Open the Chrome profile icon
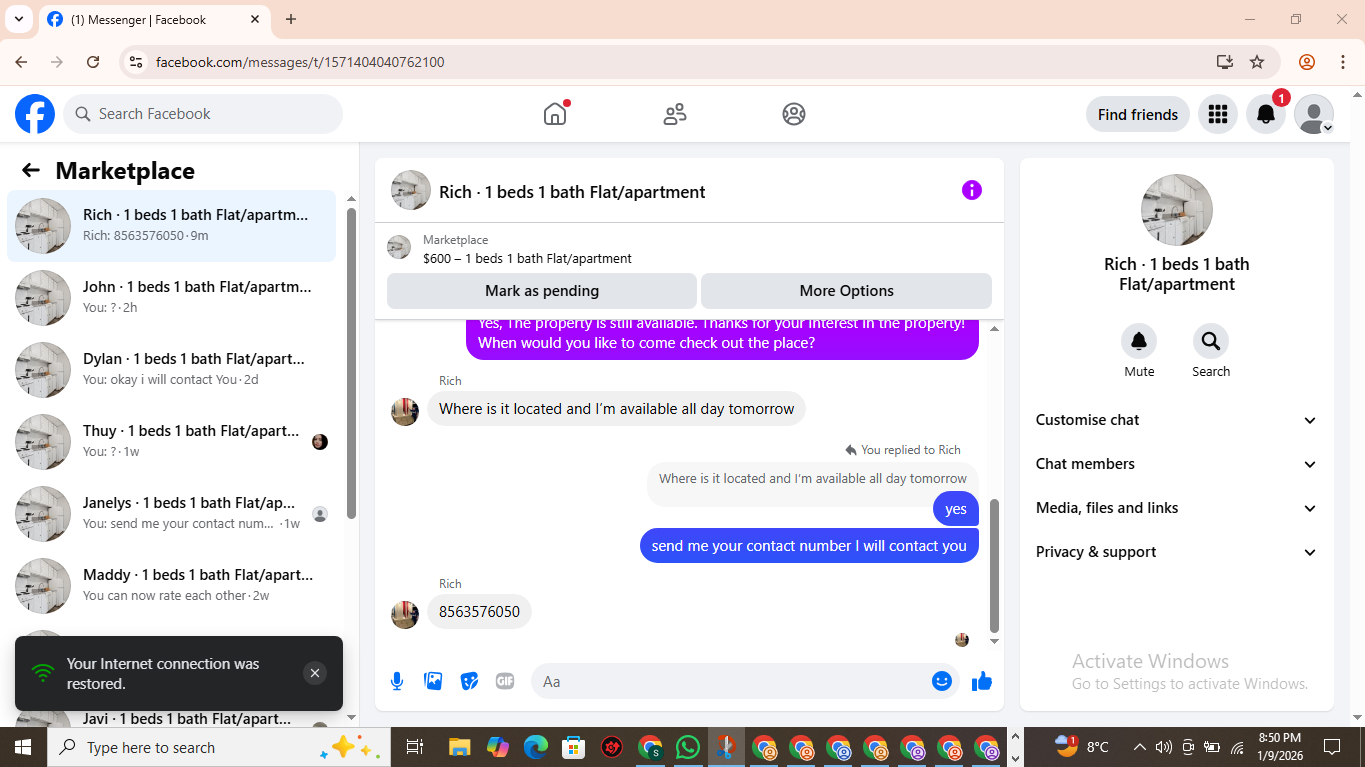 [x=1307, y=62]
